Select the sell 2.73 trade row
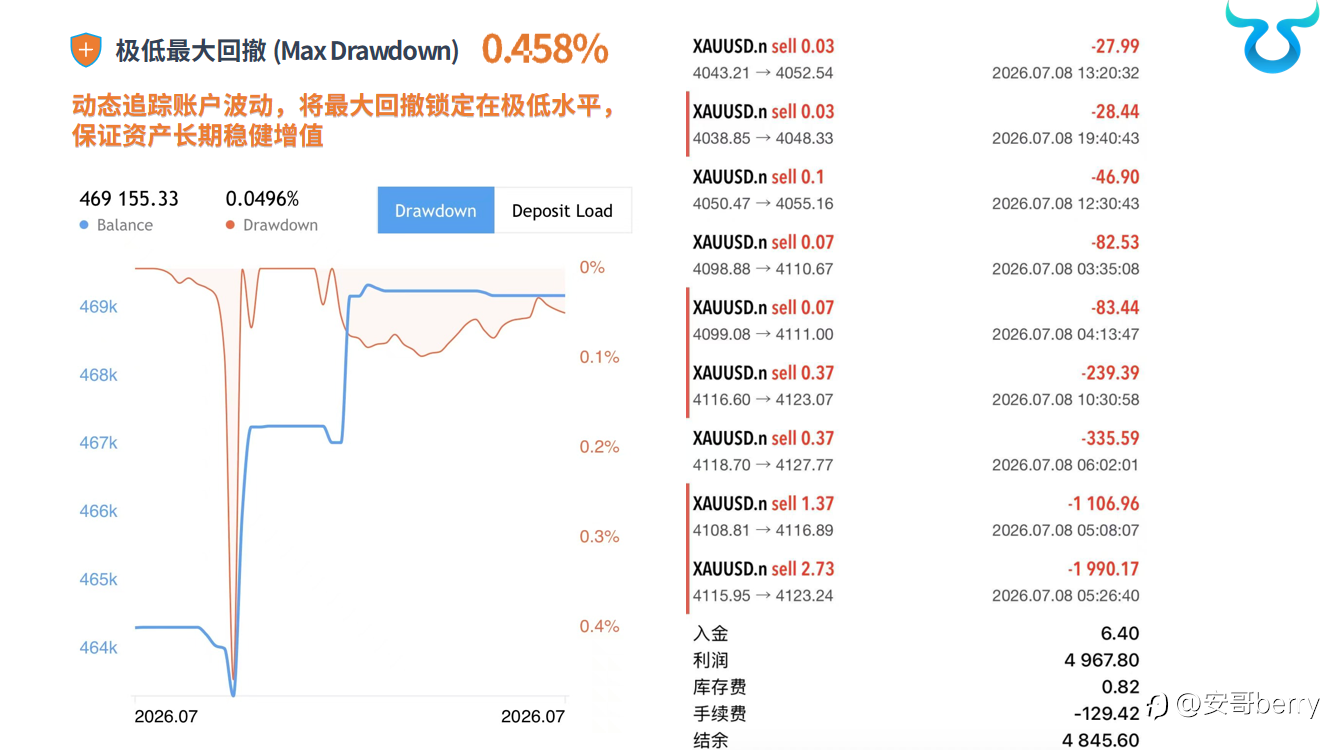Image resolution: width=1335 pixels, height=750 pixels. (x=915, y=581)
